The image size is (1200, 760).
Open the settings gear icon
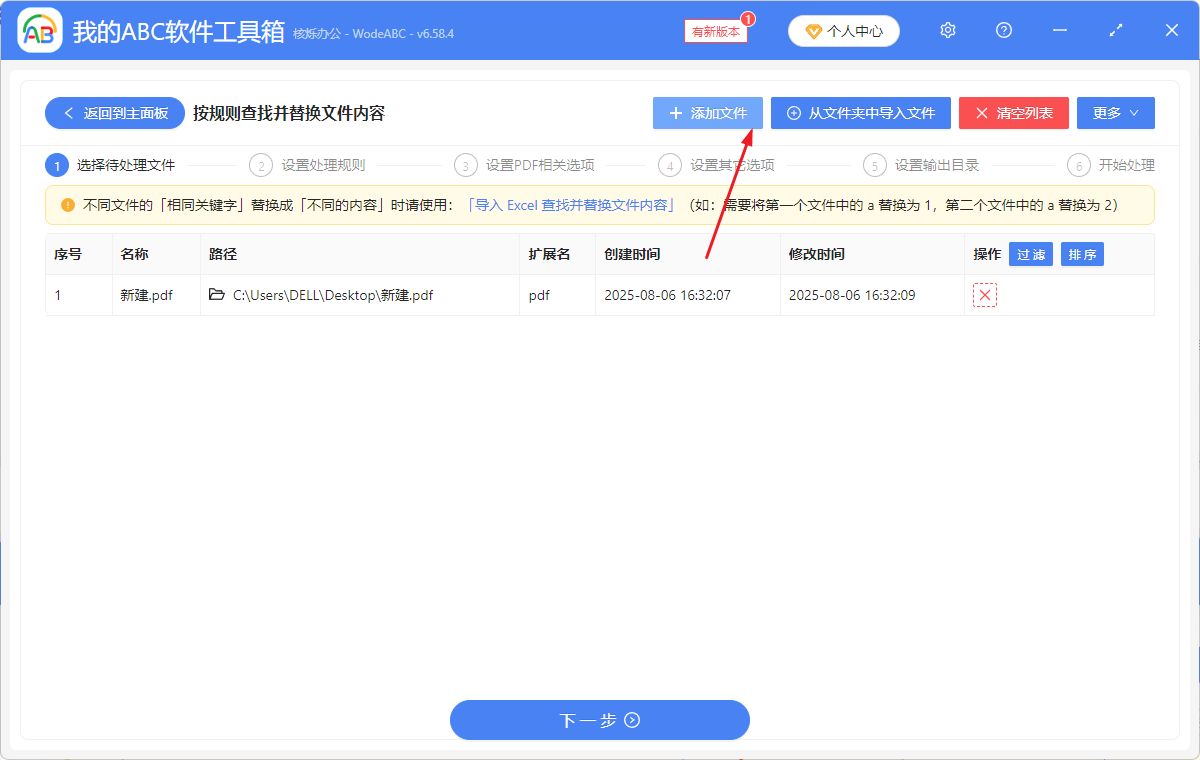pos(947,30)
